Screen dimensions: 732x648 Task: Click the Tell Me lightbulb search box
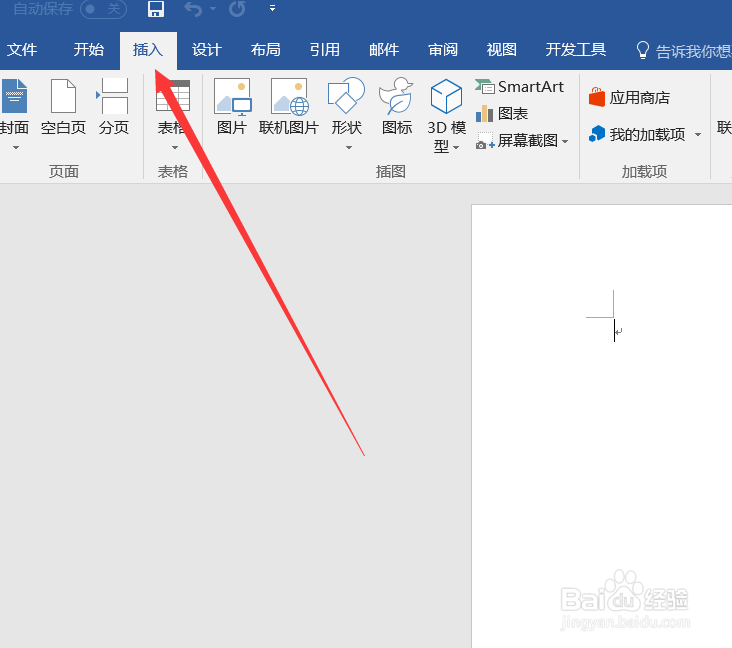(683, 50)
